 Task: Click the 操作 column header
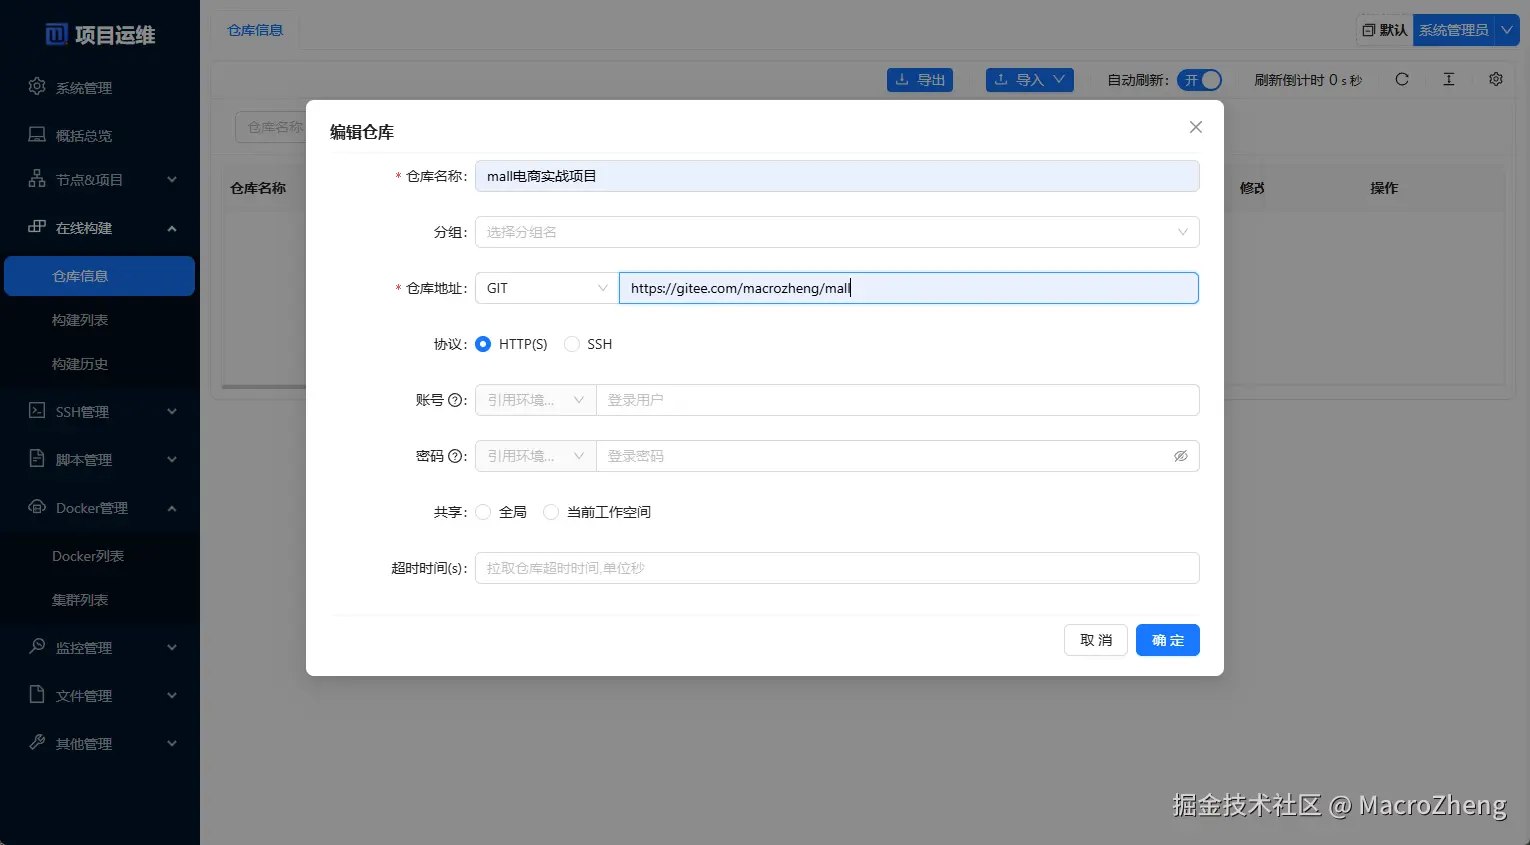point(1384,188)
